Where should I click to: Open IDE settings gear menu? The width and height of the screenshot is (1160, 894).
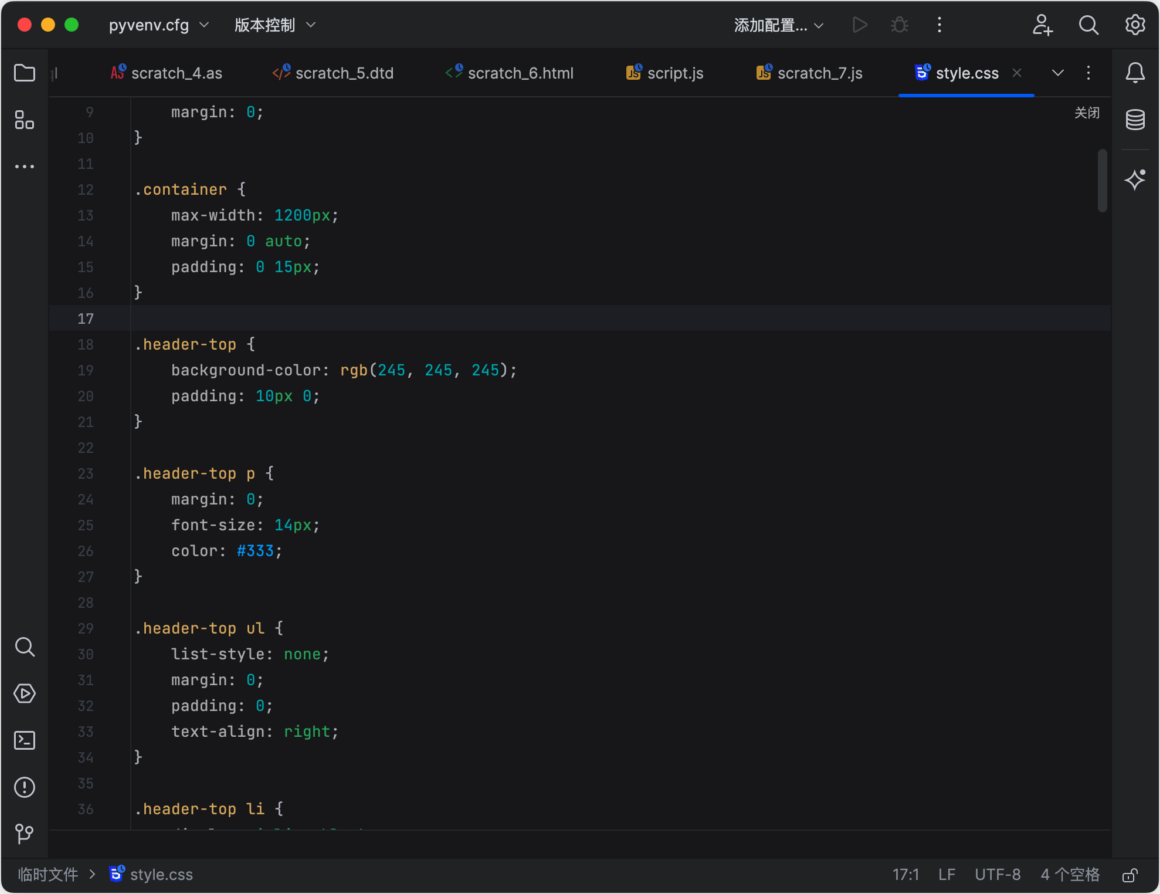coord(1135,25)
